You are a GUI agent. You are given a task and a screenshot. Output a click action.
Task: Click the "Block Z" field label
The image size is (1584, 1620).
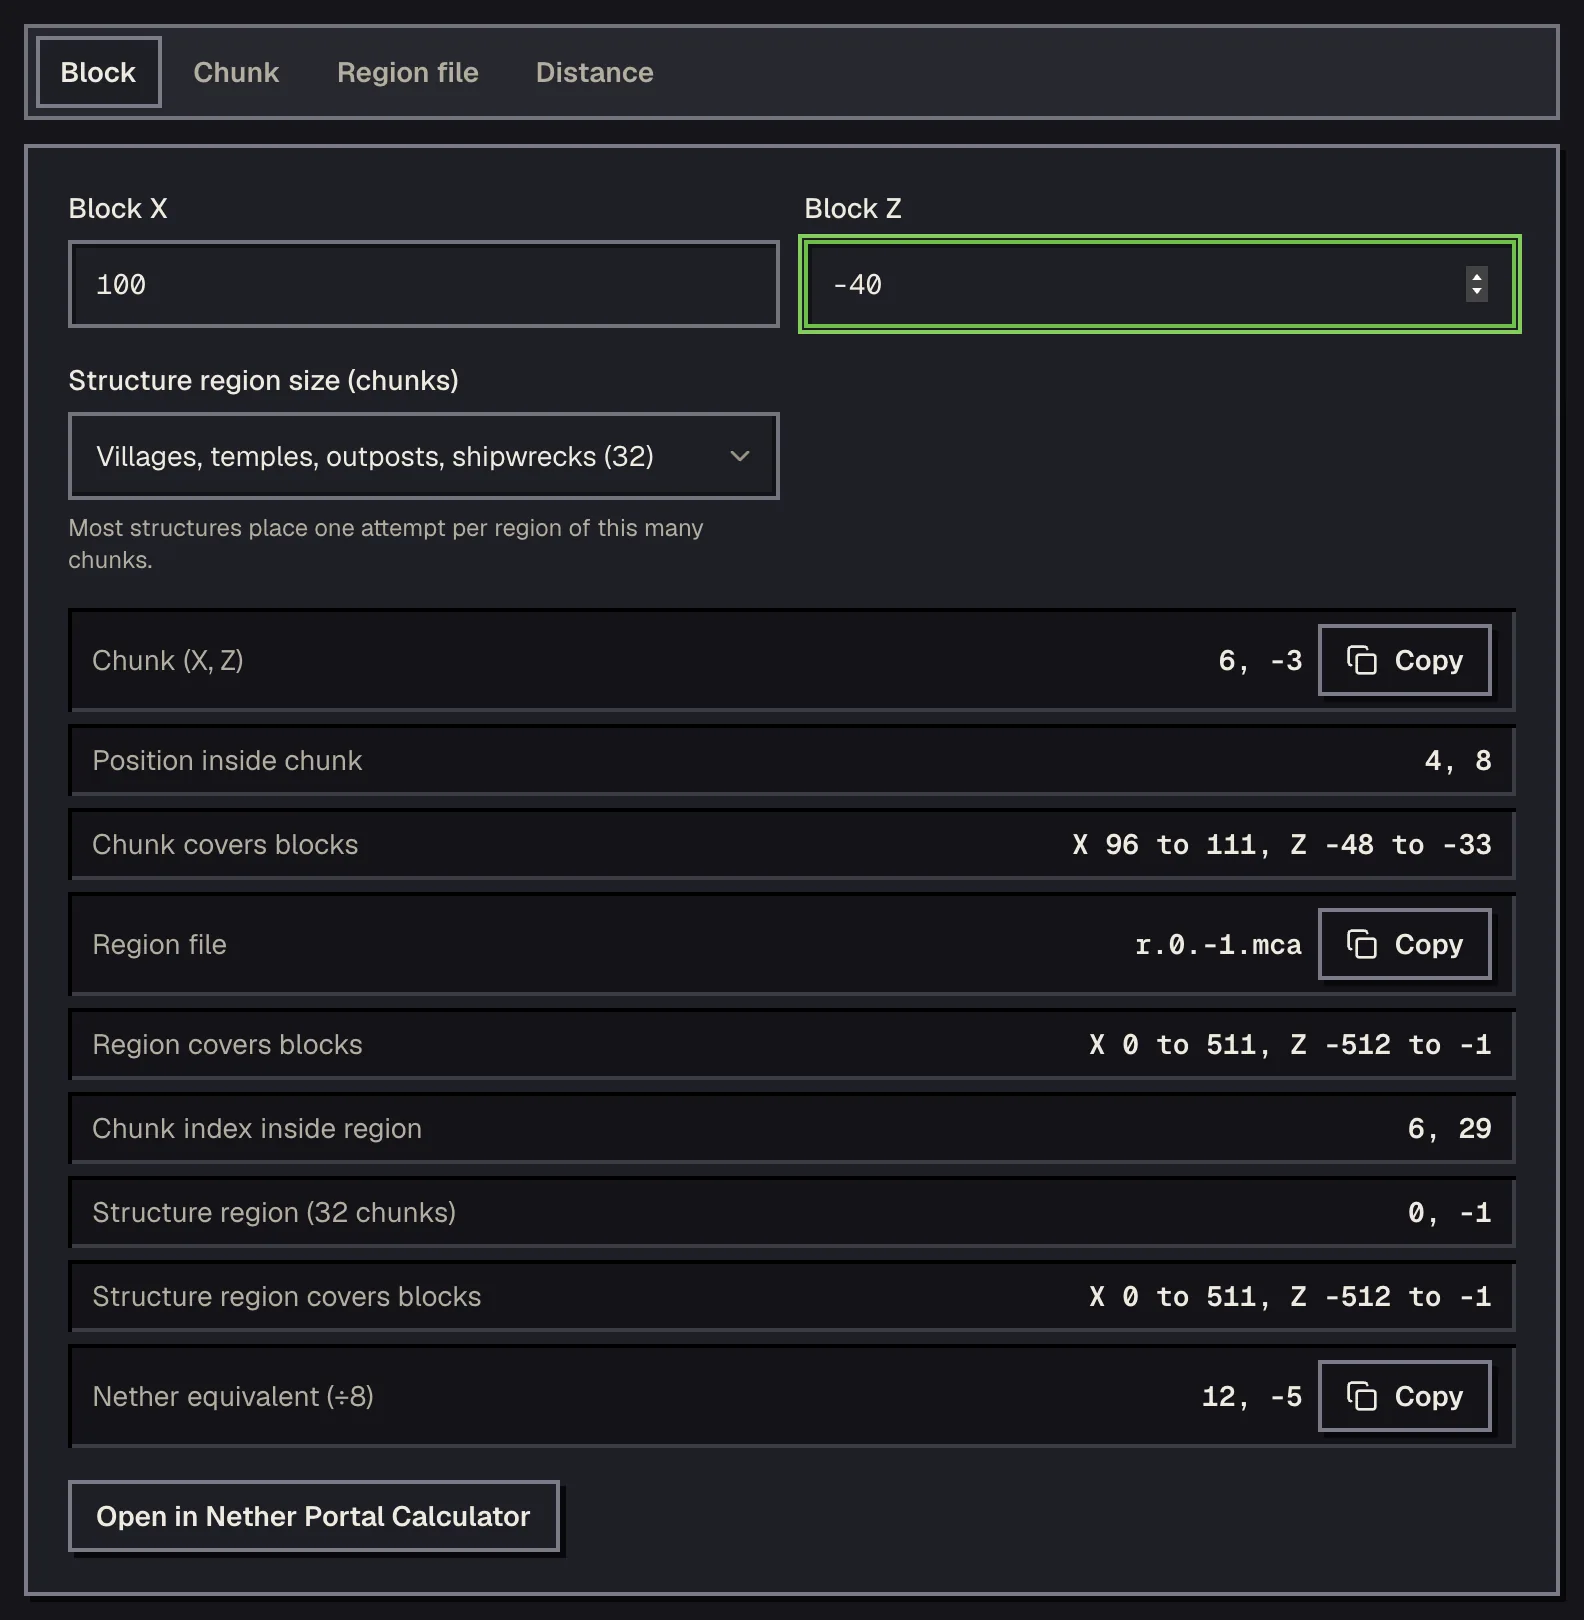pos(853,208)
